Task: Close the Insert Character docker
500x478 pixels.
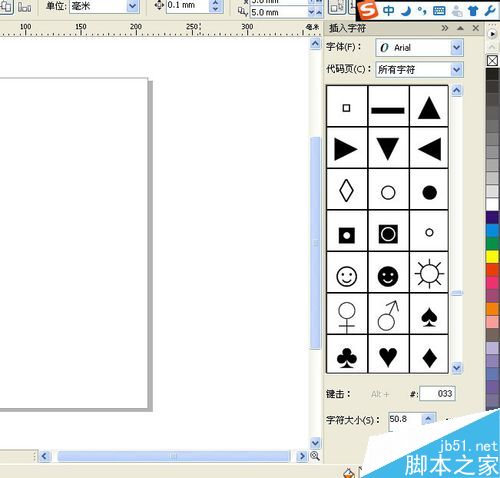Action: pos(476,28)
